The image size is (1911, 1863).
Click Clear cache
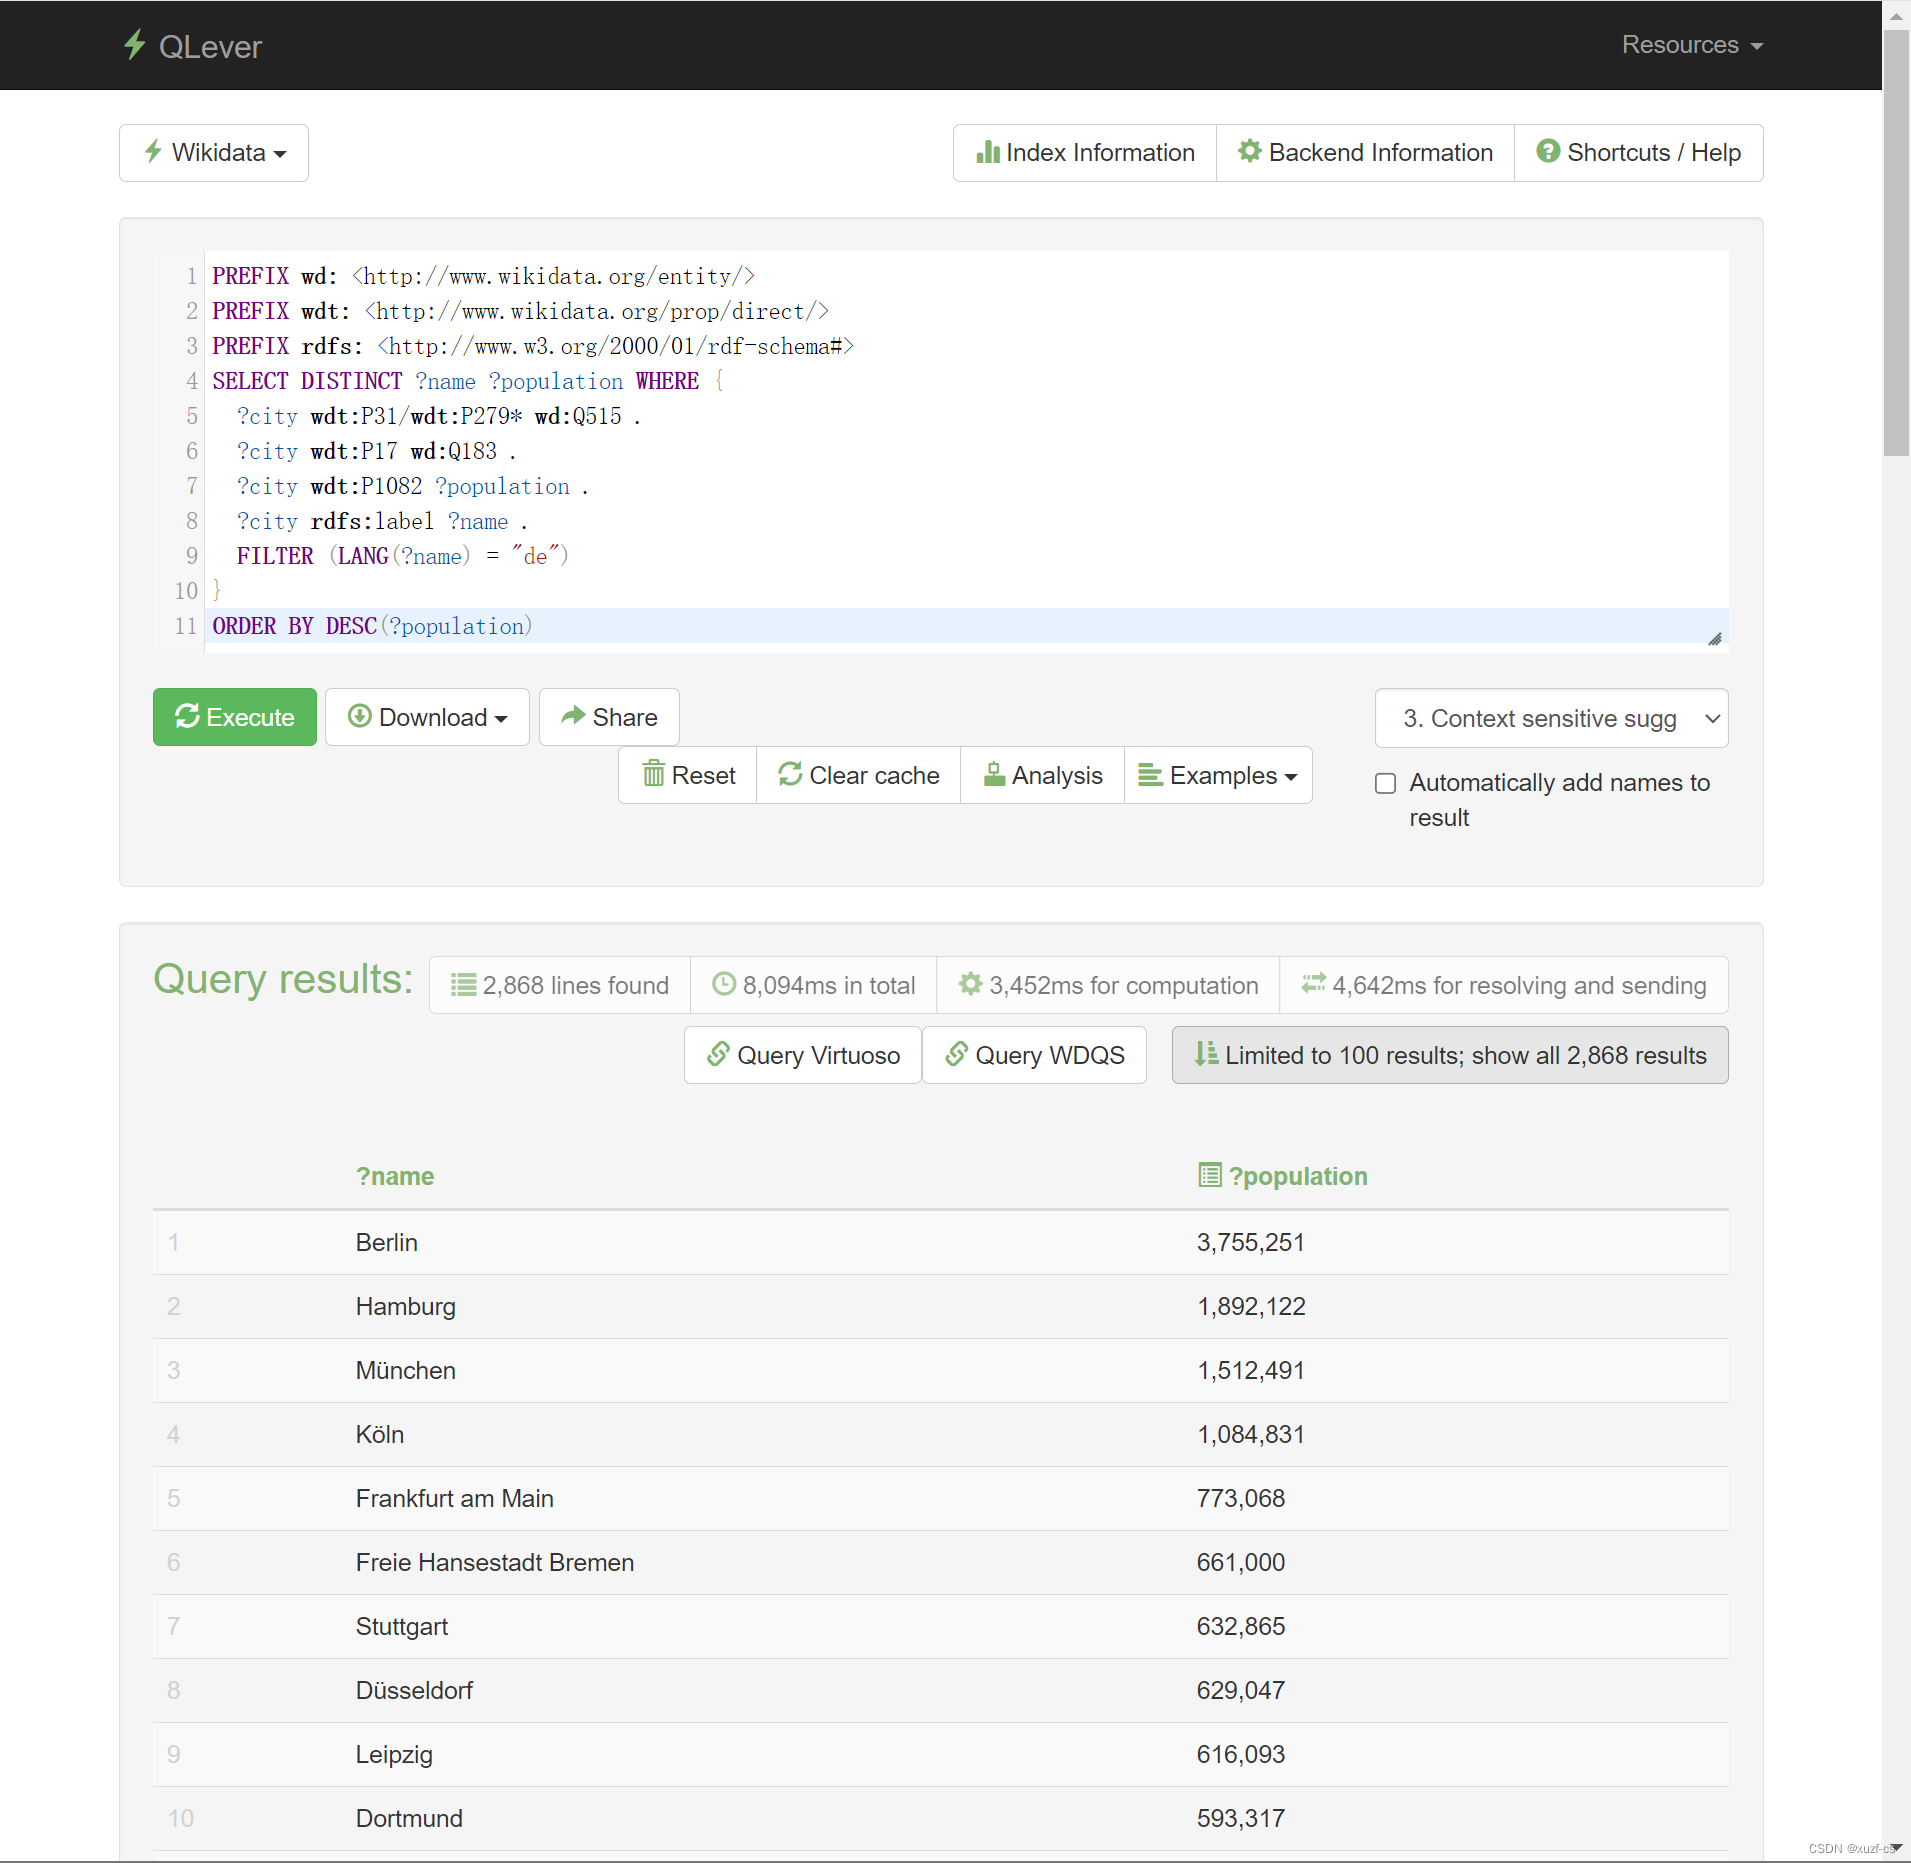(859, 775)
